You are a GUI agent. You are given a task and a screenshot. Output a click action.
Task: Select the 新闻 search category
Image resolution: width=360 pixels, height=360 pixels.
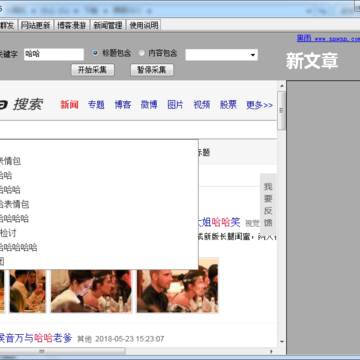tap(69, 105)
